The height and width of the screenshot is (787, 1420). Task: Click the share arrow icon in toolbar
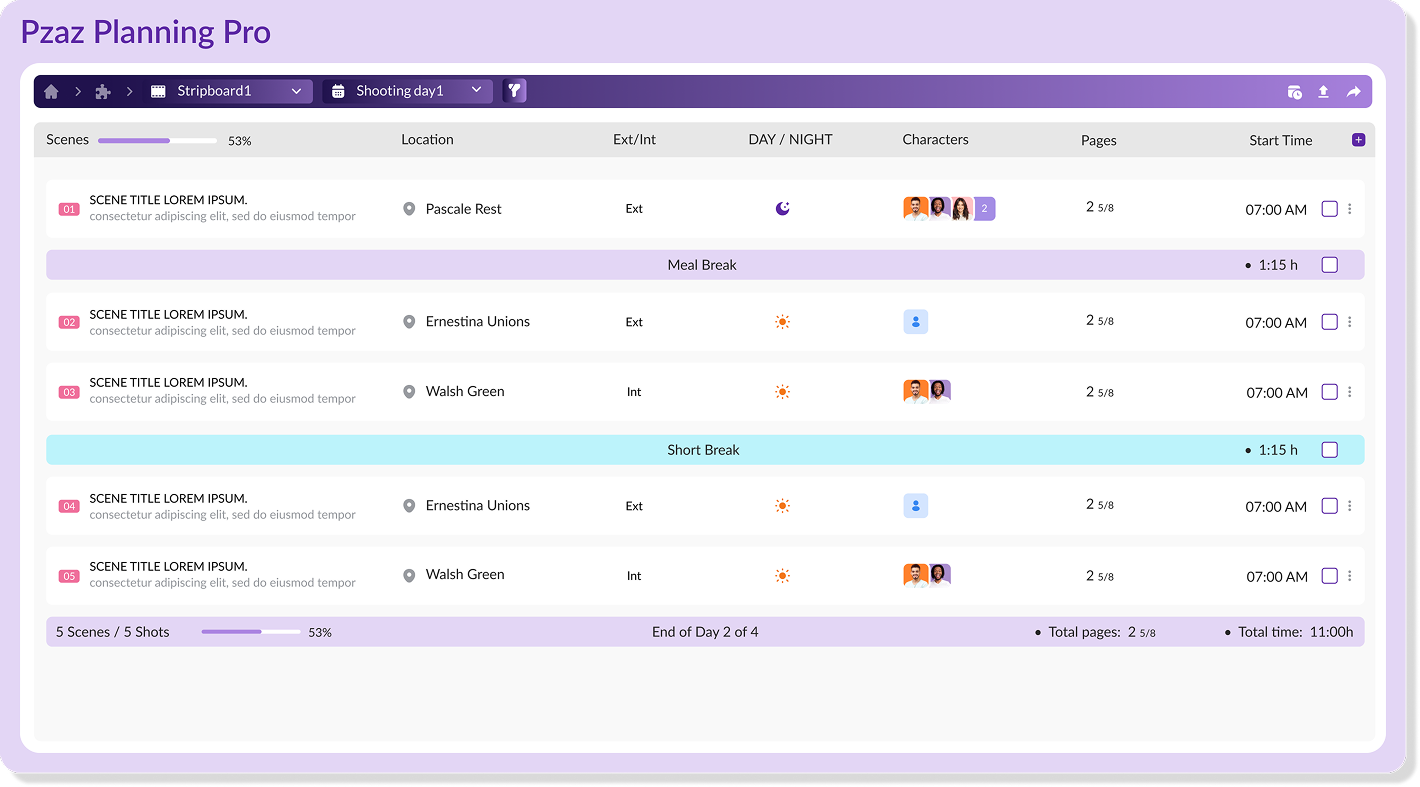click(x=1354, y=91)
